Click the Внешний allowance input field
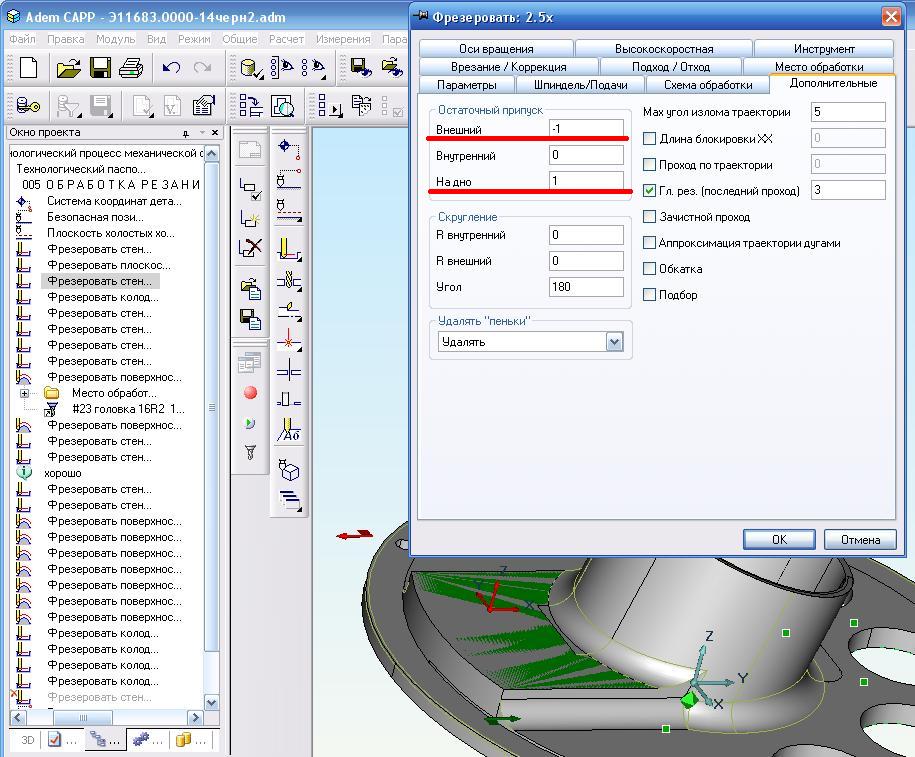Viewport: 915px width, 757px height. coord(586,128)
